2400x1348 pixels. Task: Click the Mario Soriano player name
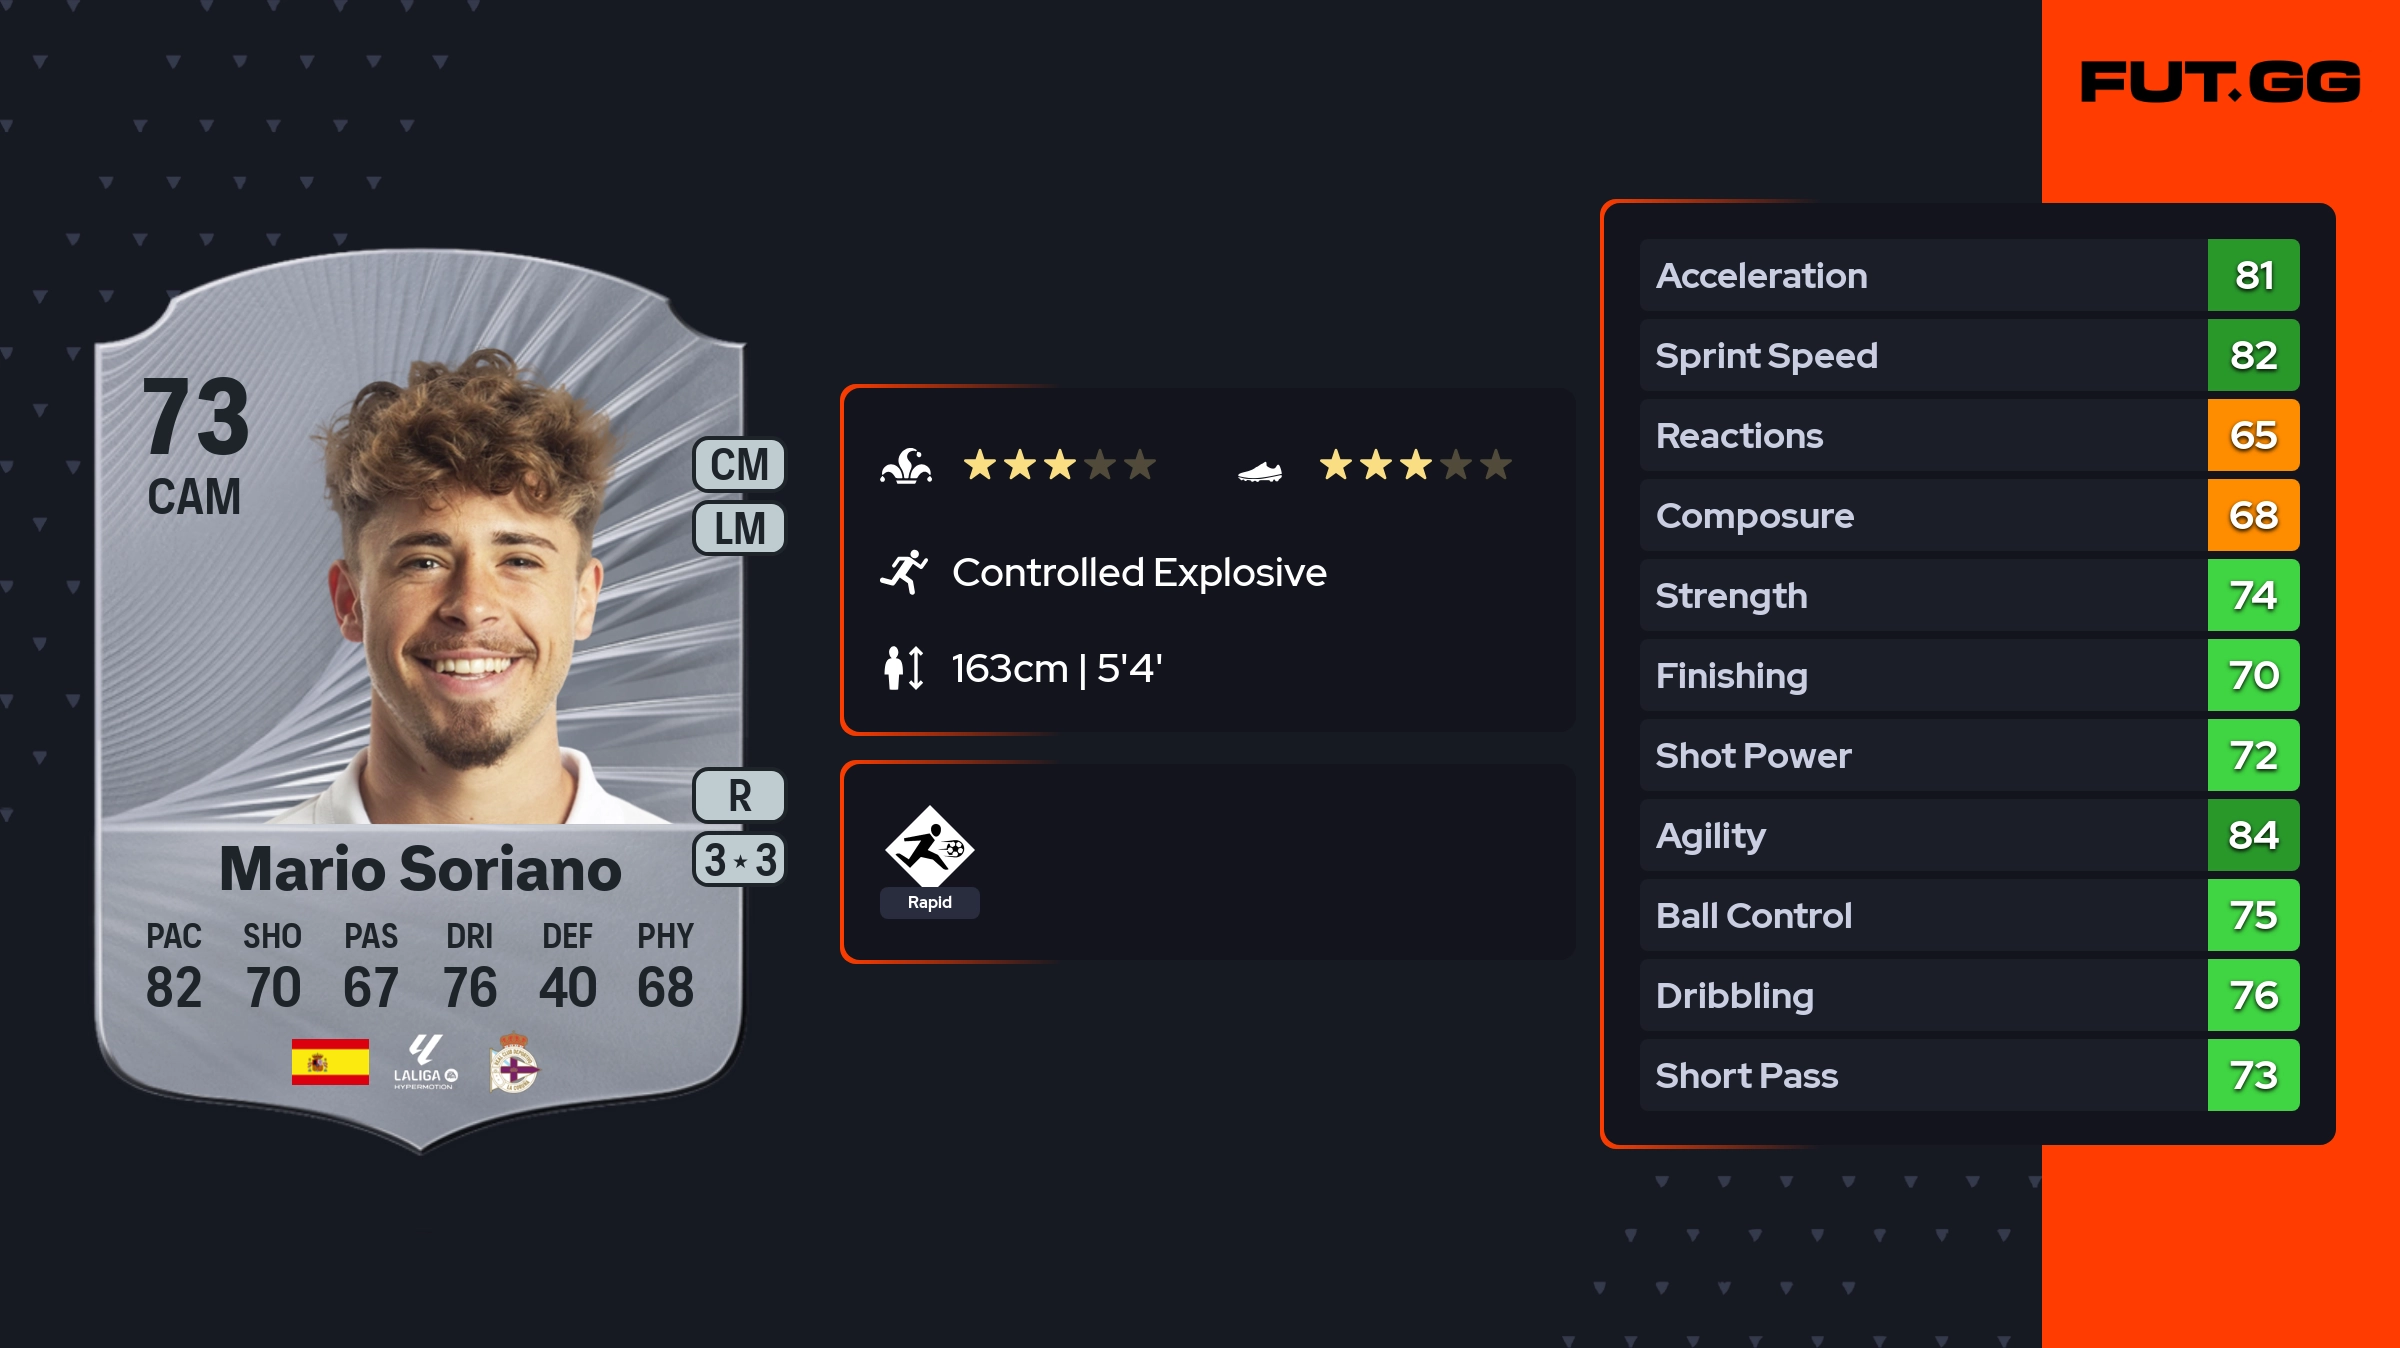[x=420, y=868]
